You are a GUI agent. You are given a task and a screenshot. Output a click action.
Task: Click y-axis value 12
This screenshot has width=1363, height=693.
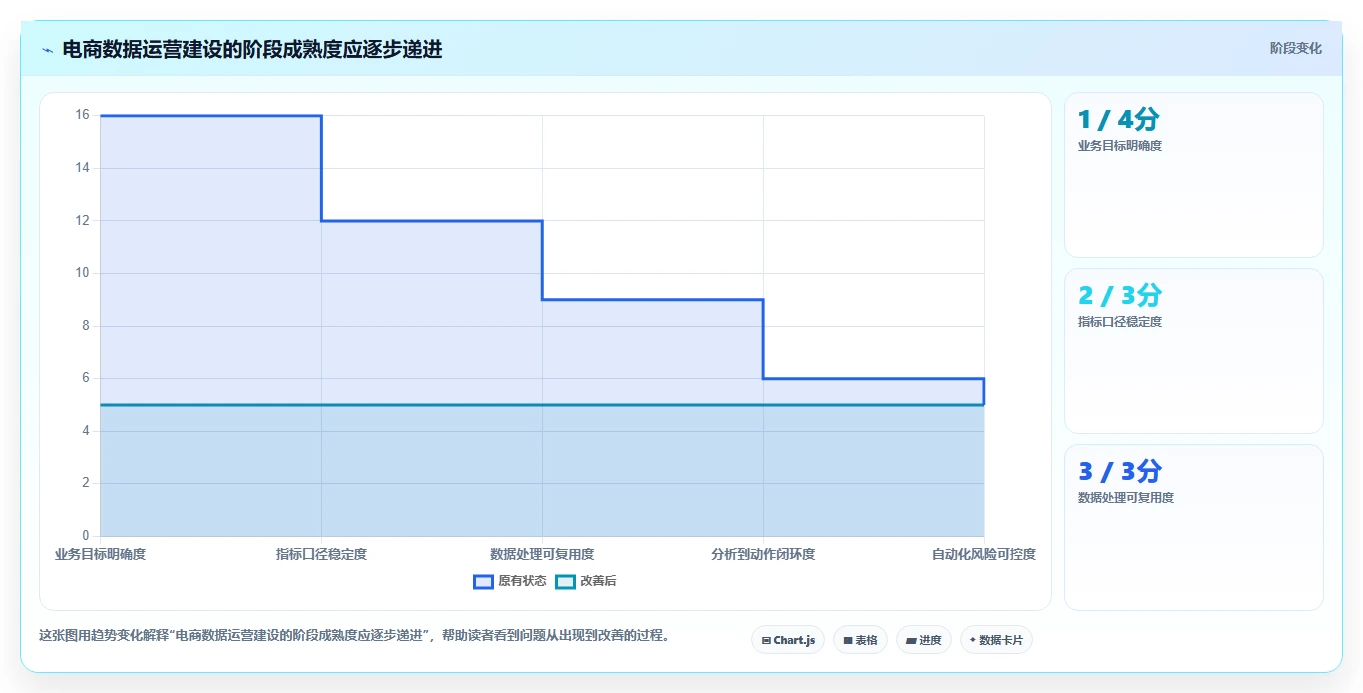pyautogui.click(x=82, y=220)
